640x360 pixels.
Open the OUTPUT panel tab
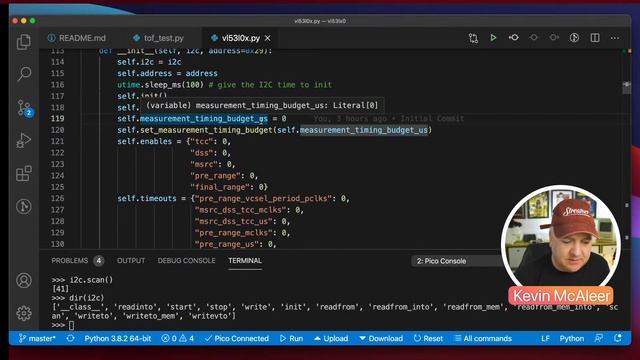pos(131,260)
